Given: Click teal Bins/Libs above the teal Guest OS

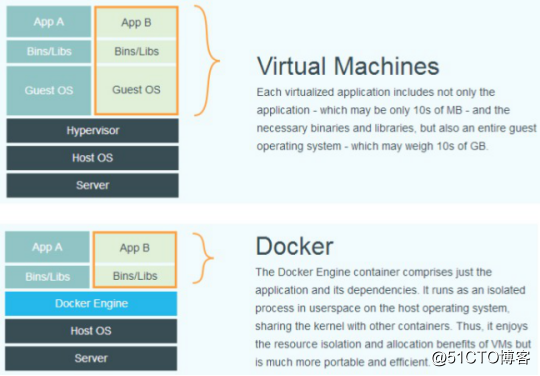Looking at the screenshot, I should click(x=49, y=52).
